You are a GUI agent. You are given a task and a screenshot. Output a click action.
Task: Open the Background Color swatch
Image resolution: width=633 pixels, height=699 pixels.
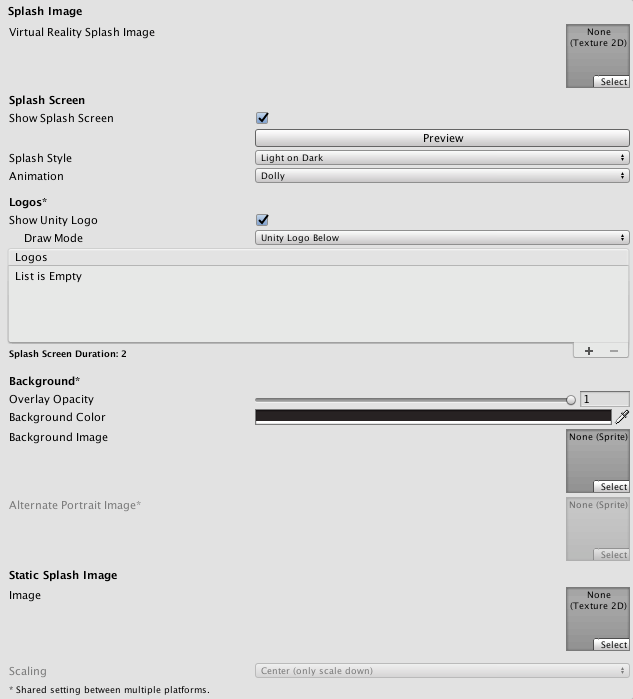pos(433,417)
